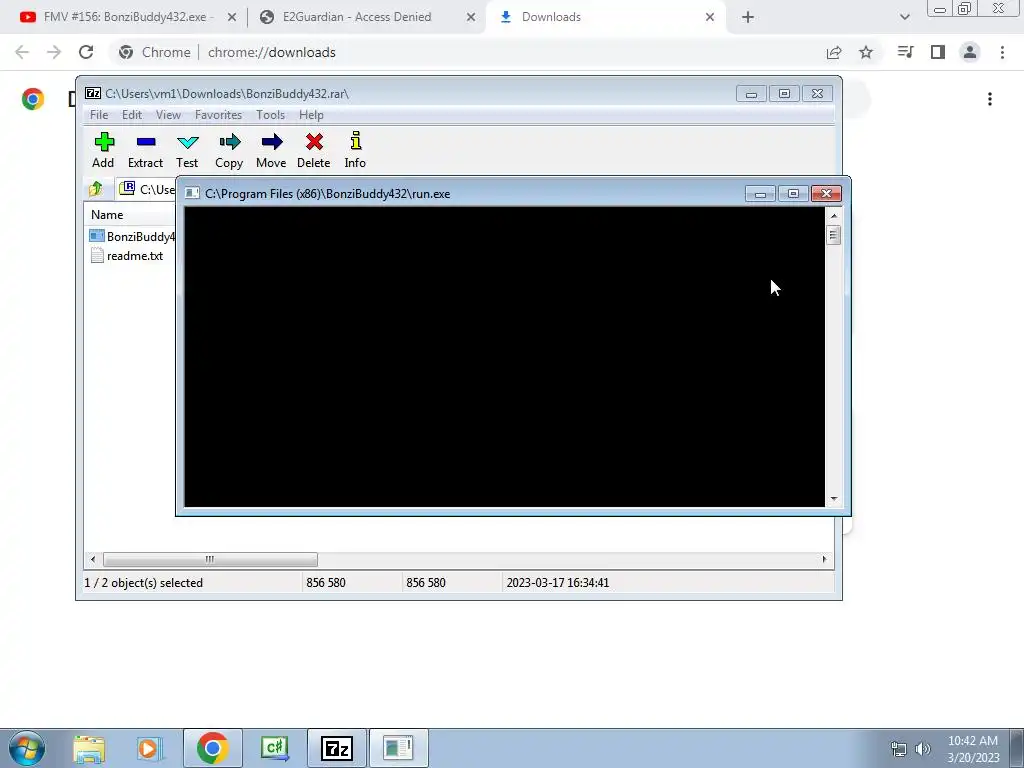Click the run.exe console scrollbar up arrow
The height and width of the screenshot is (768, 1024).
833,216
